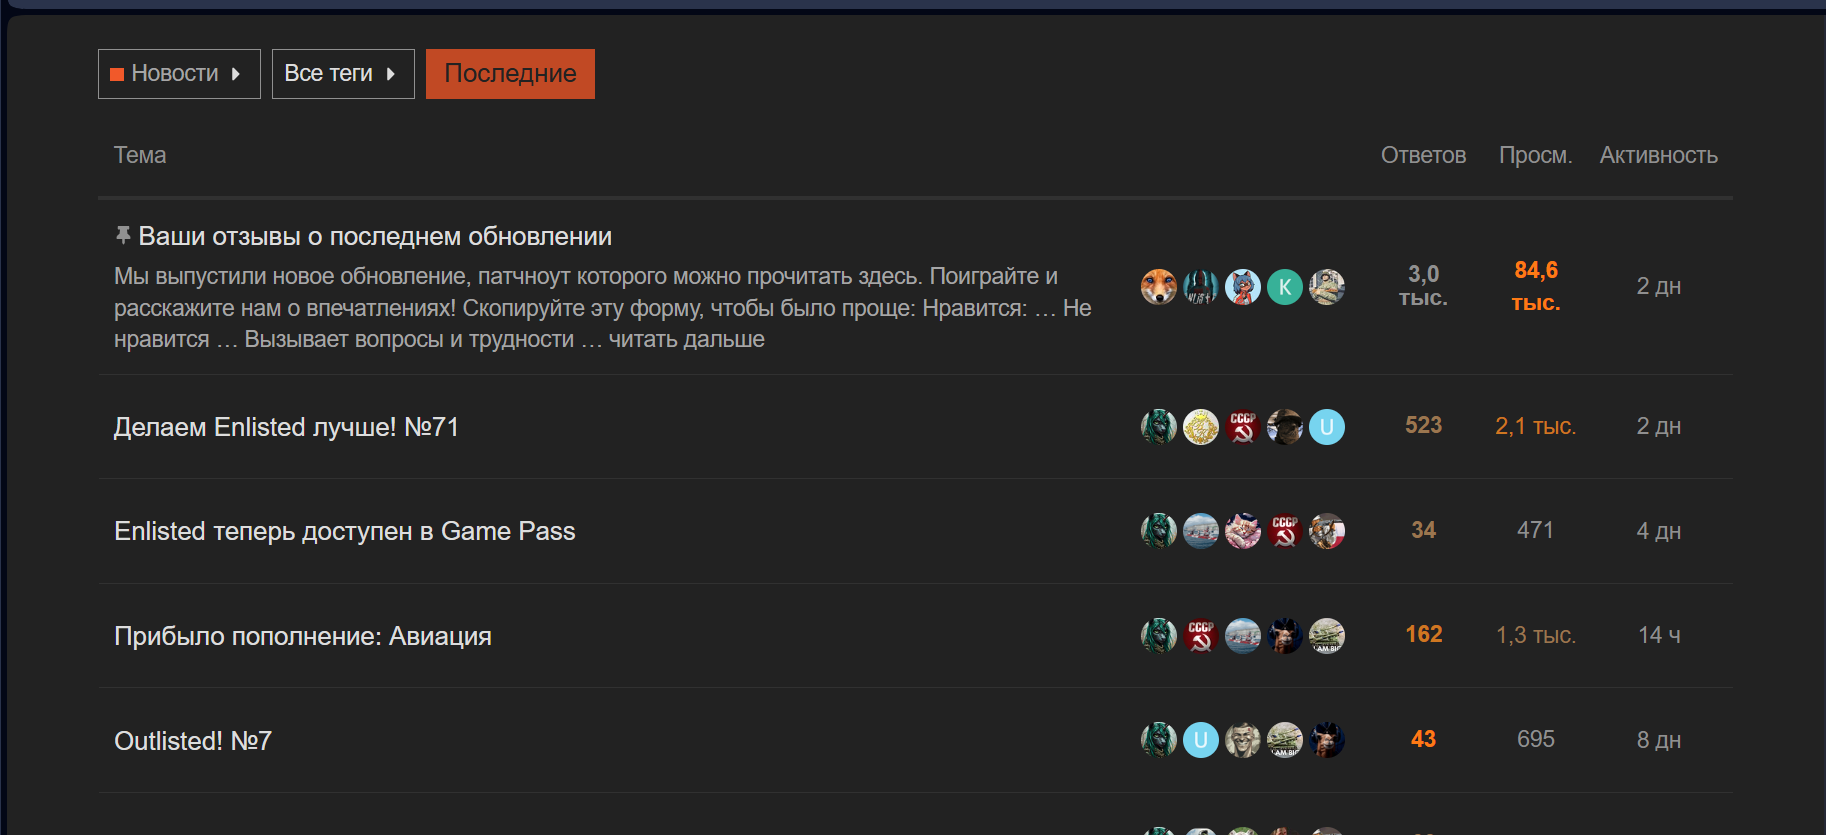Viewport: 1826px width, 835px height.
Task: Click СССР avatar in Делаем Enlisted лучше row
Action: [1243, 427]
